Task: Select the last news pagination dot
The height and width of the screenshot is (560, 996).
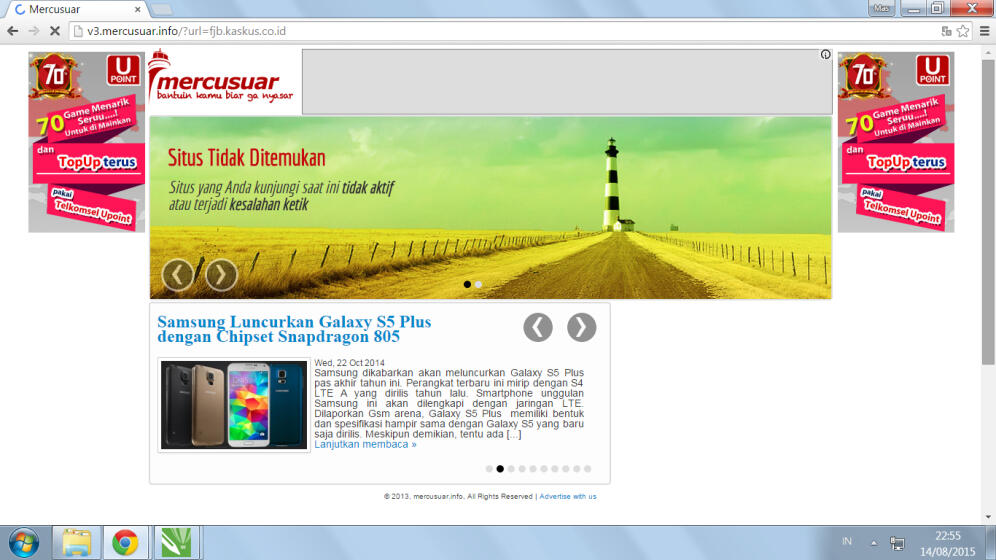Action: pyautogui.click(x=588, y=469)
